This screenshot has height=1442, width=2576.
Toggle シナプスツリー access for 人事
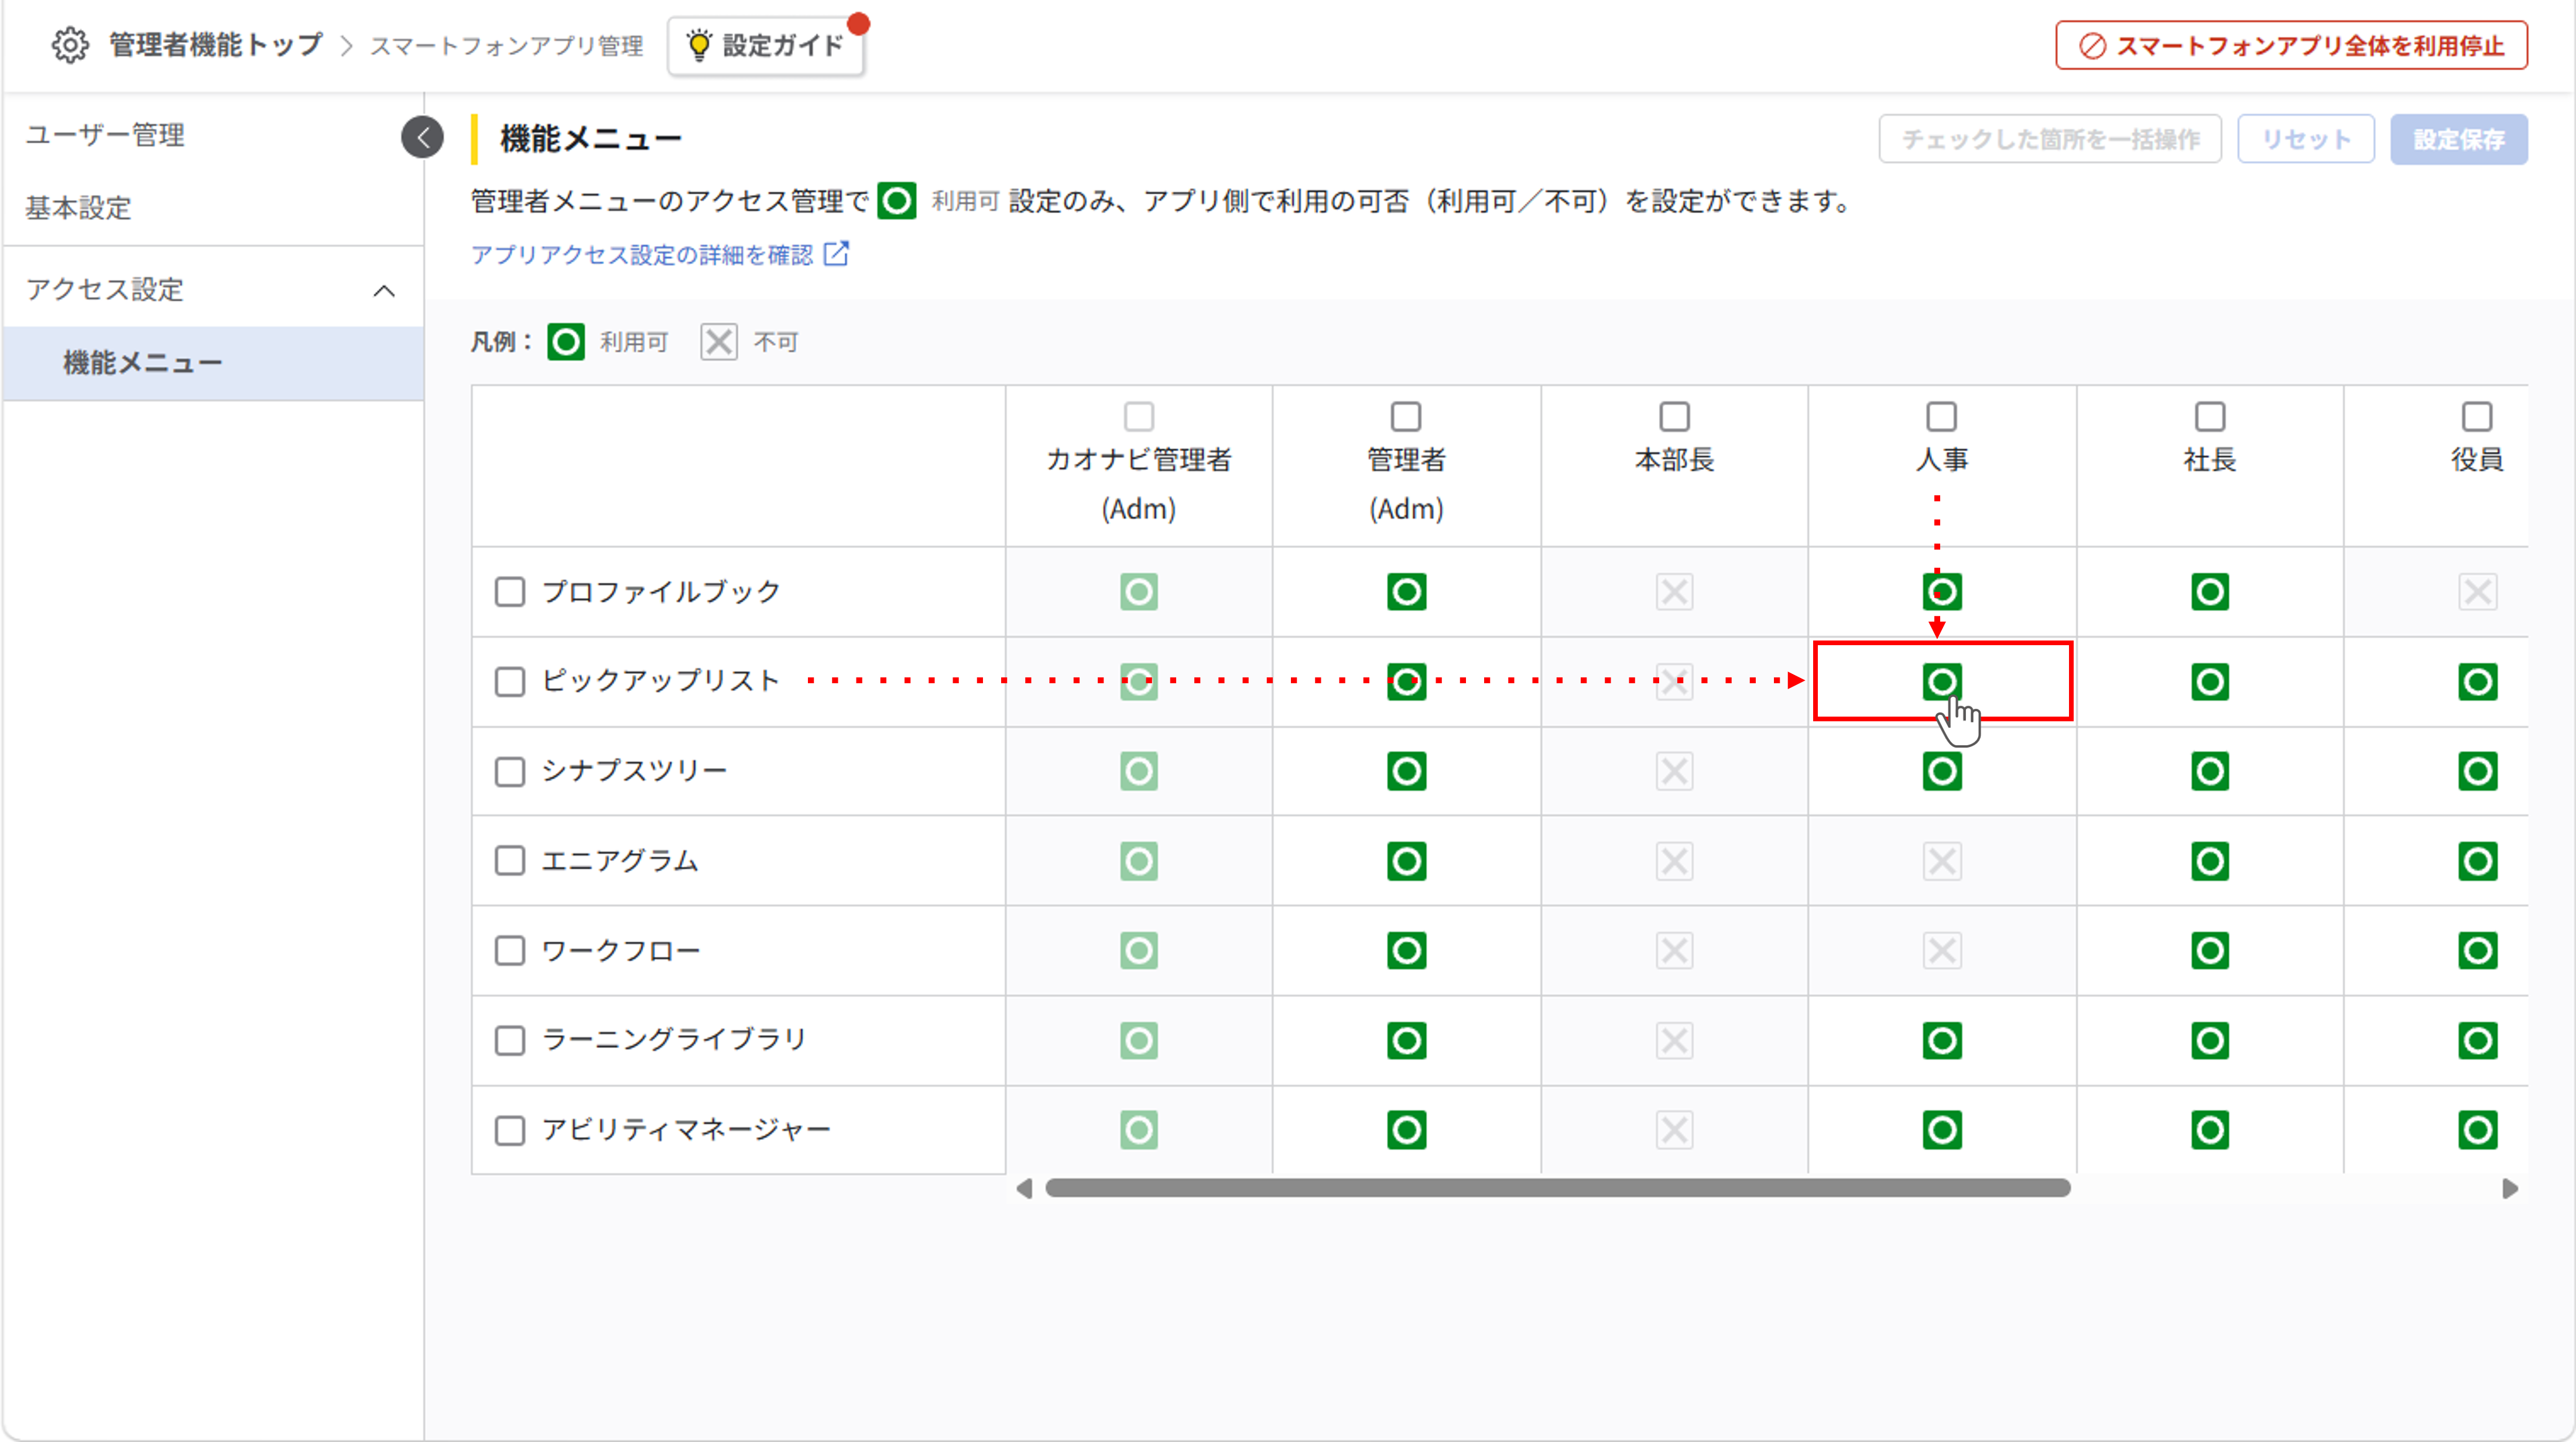[1942, 771]
